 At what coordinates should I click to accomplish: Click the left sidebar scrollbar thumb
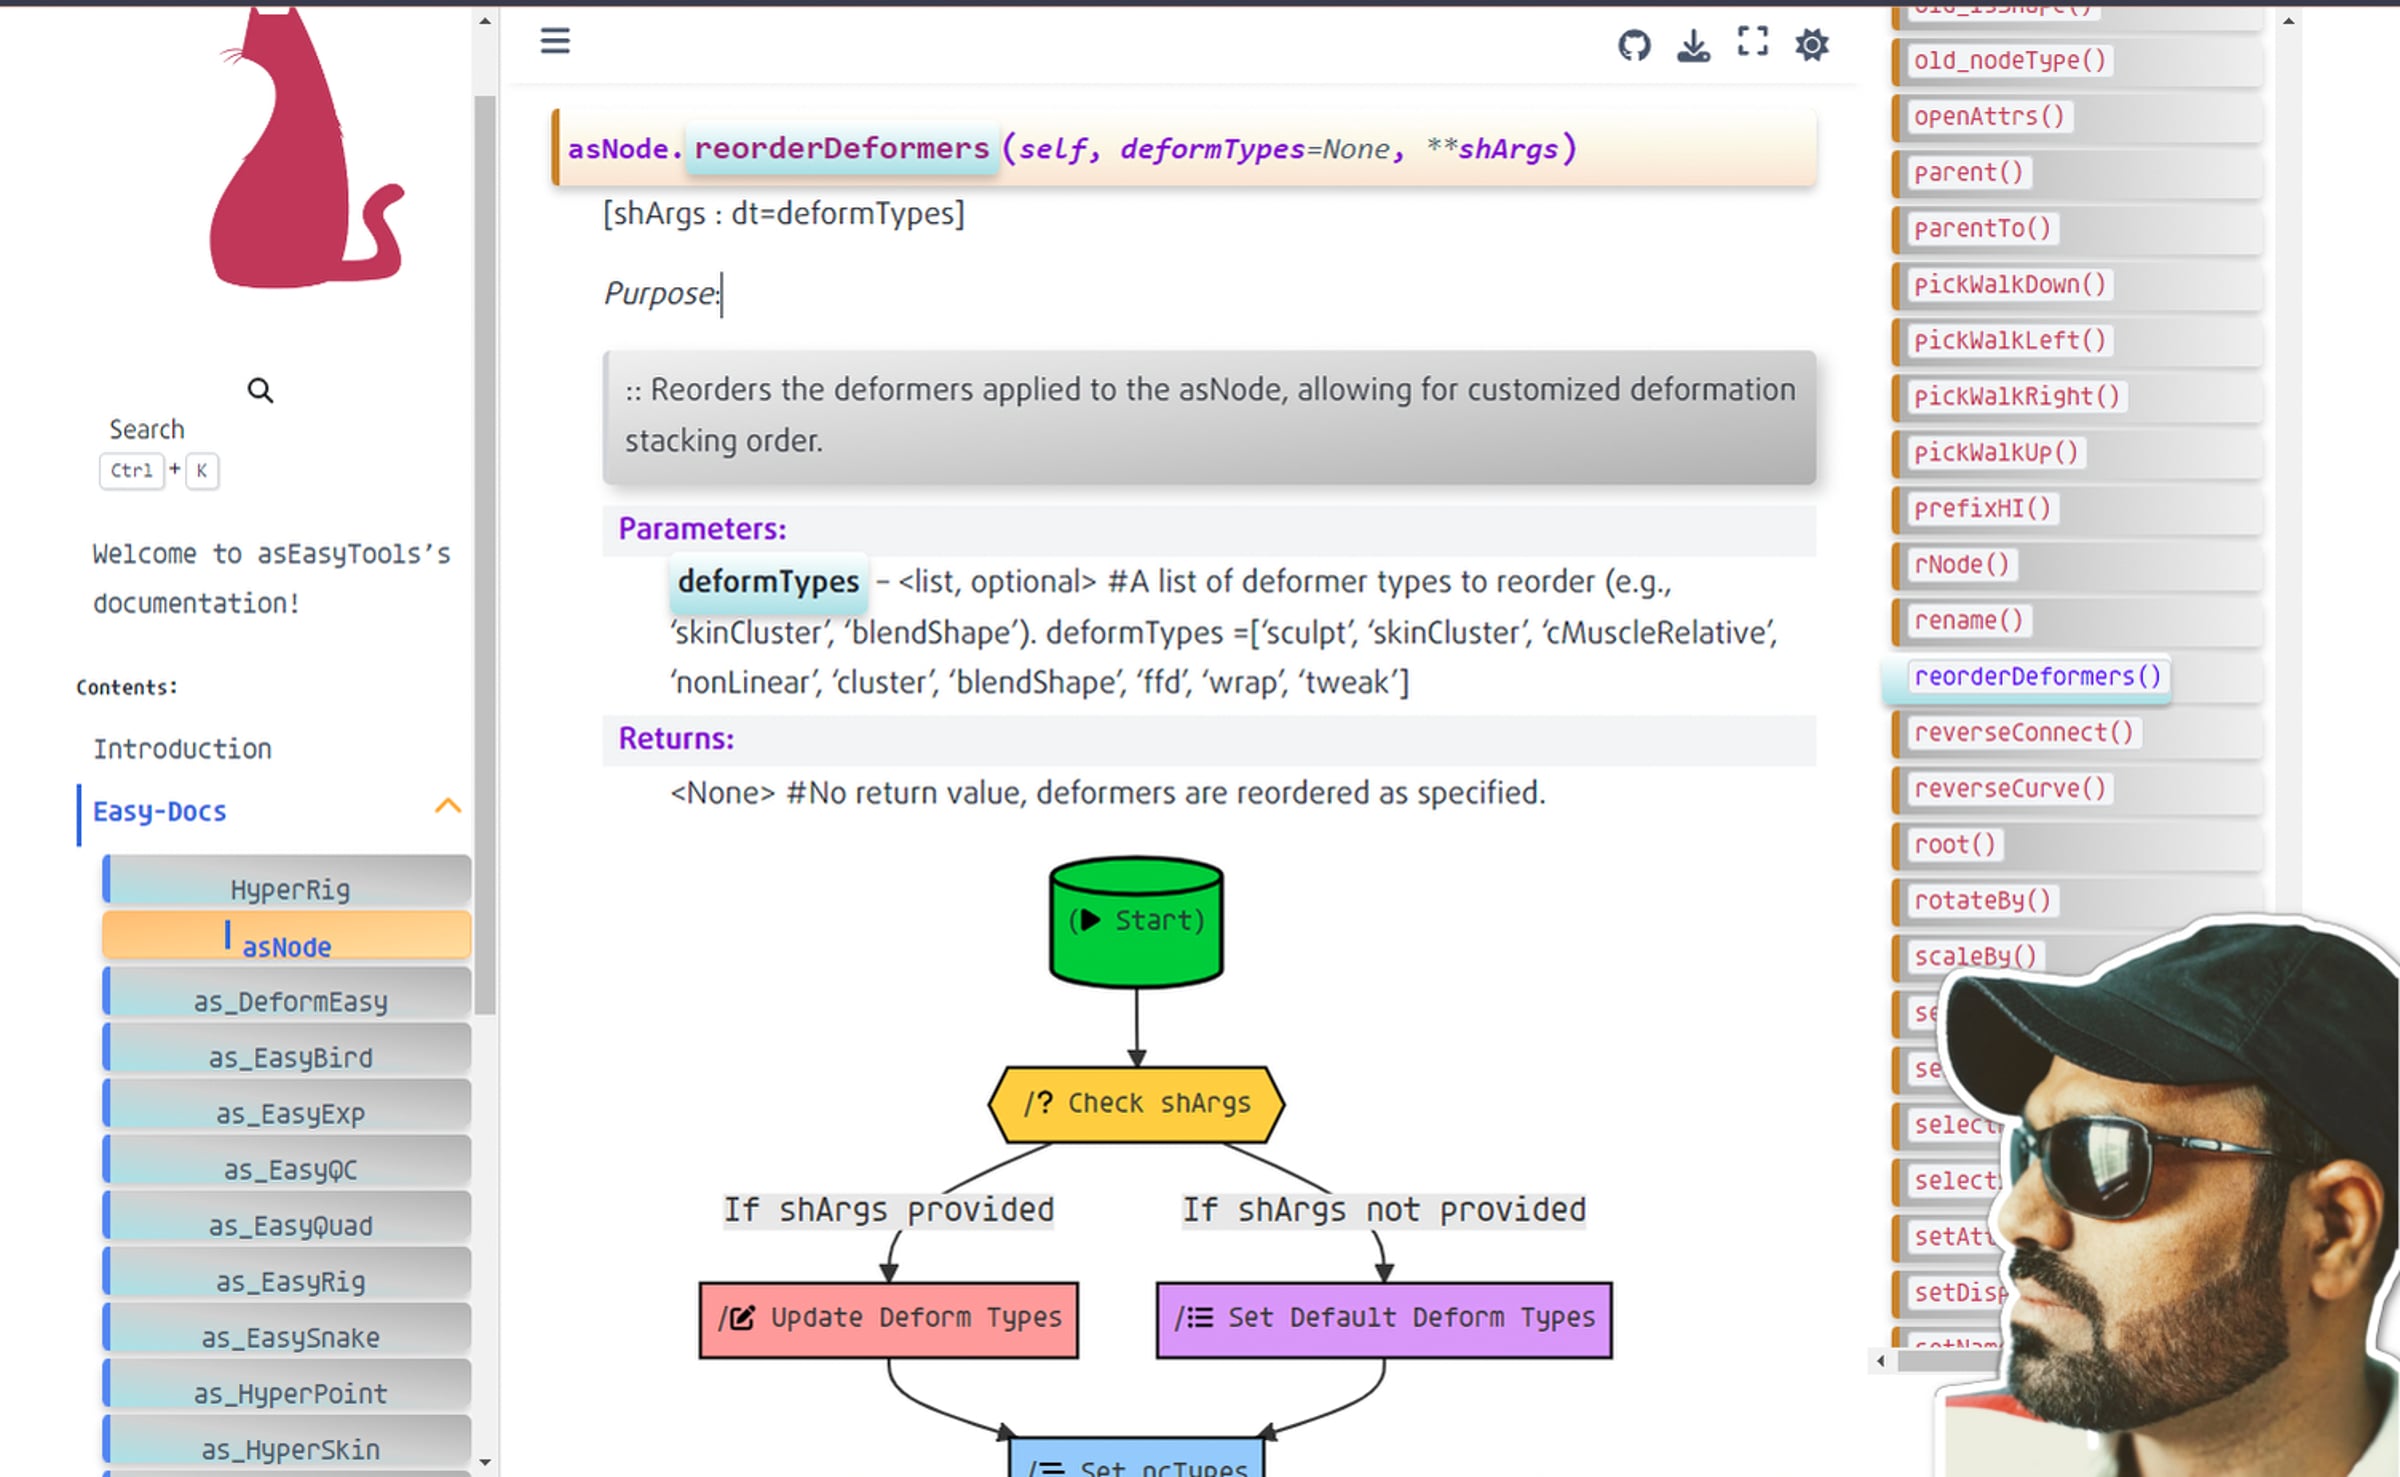[x=484, y=555]
